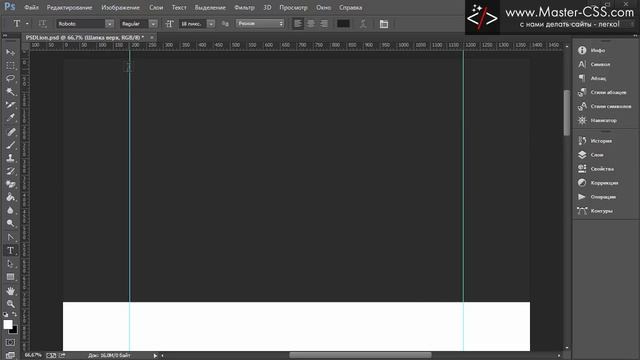
Task: Open the anti-aliasing method dropdown
Action: coord(260,24)
